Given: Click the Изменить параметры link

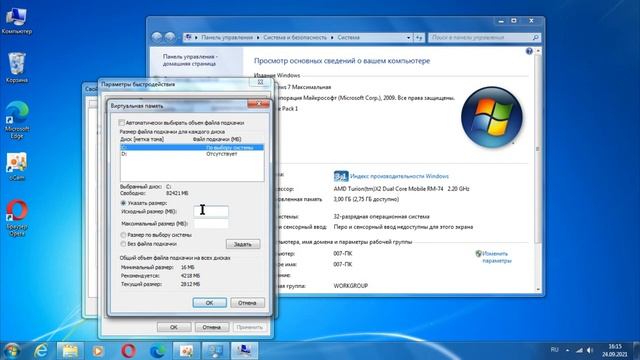Looking at the screenshot, I should (x=496, y=257).
